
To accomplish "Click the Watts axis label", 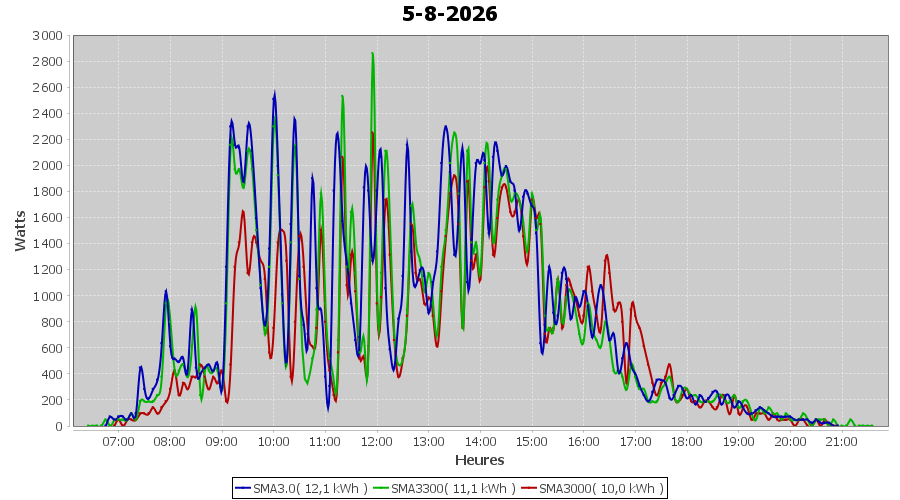I will (21, 231).
